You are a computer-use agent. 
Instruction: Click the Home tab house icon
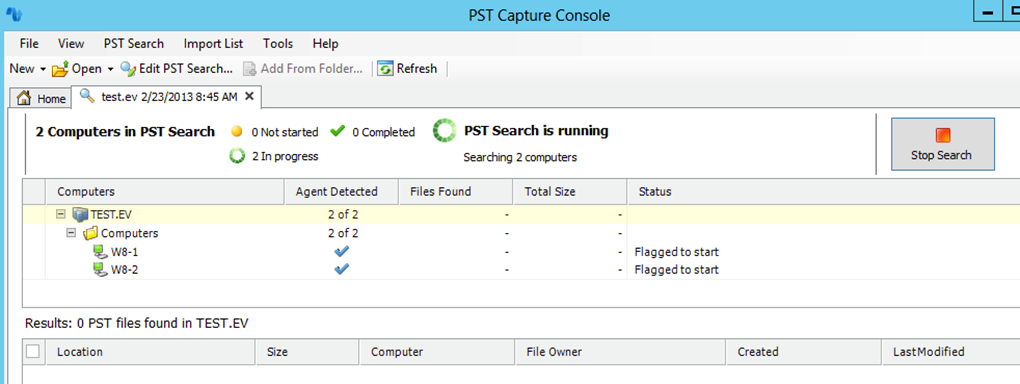pyautogui.click(x=25, y=98)
